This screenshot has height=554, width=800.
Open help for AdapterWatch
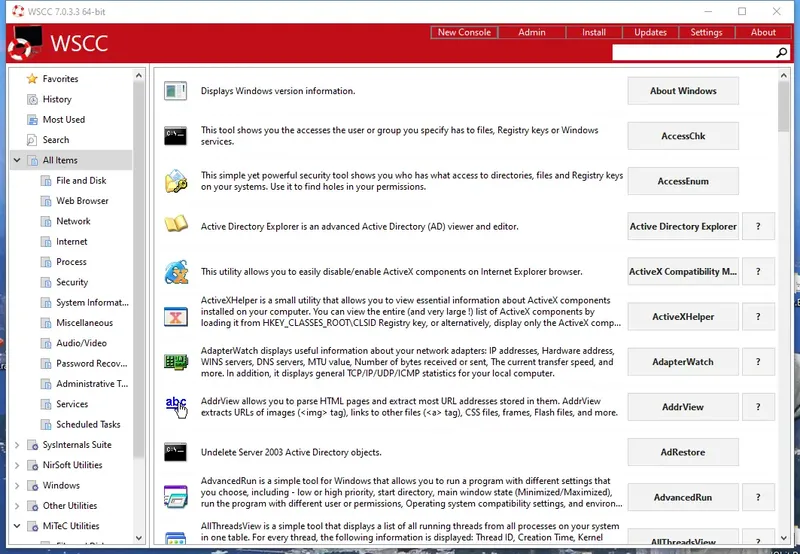click(x=758, y=362)
